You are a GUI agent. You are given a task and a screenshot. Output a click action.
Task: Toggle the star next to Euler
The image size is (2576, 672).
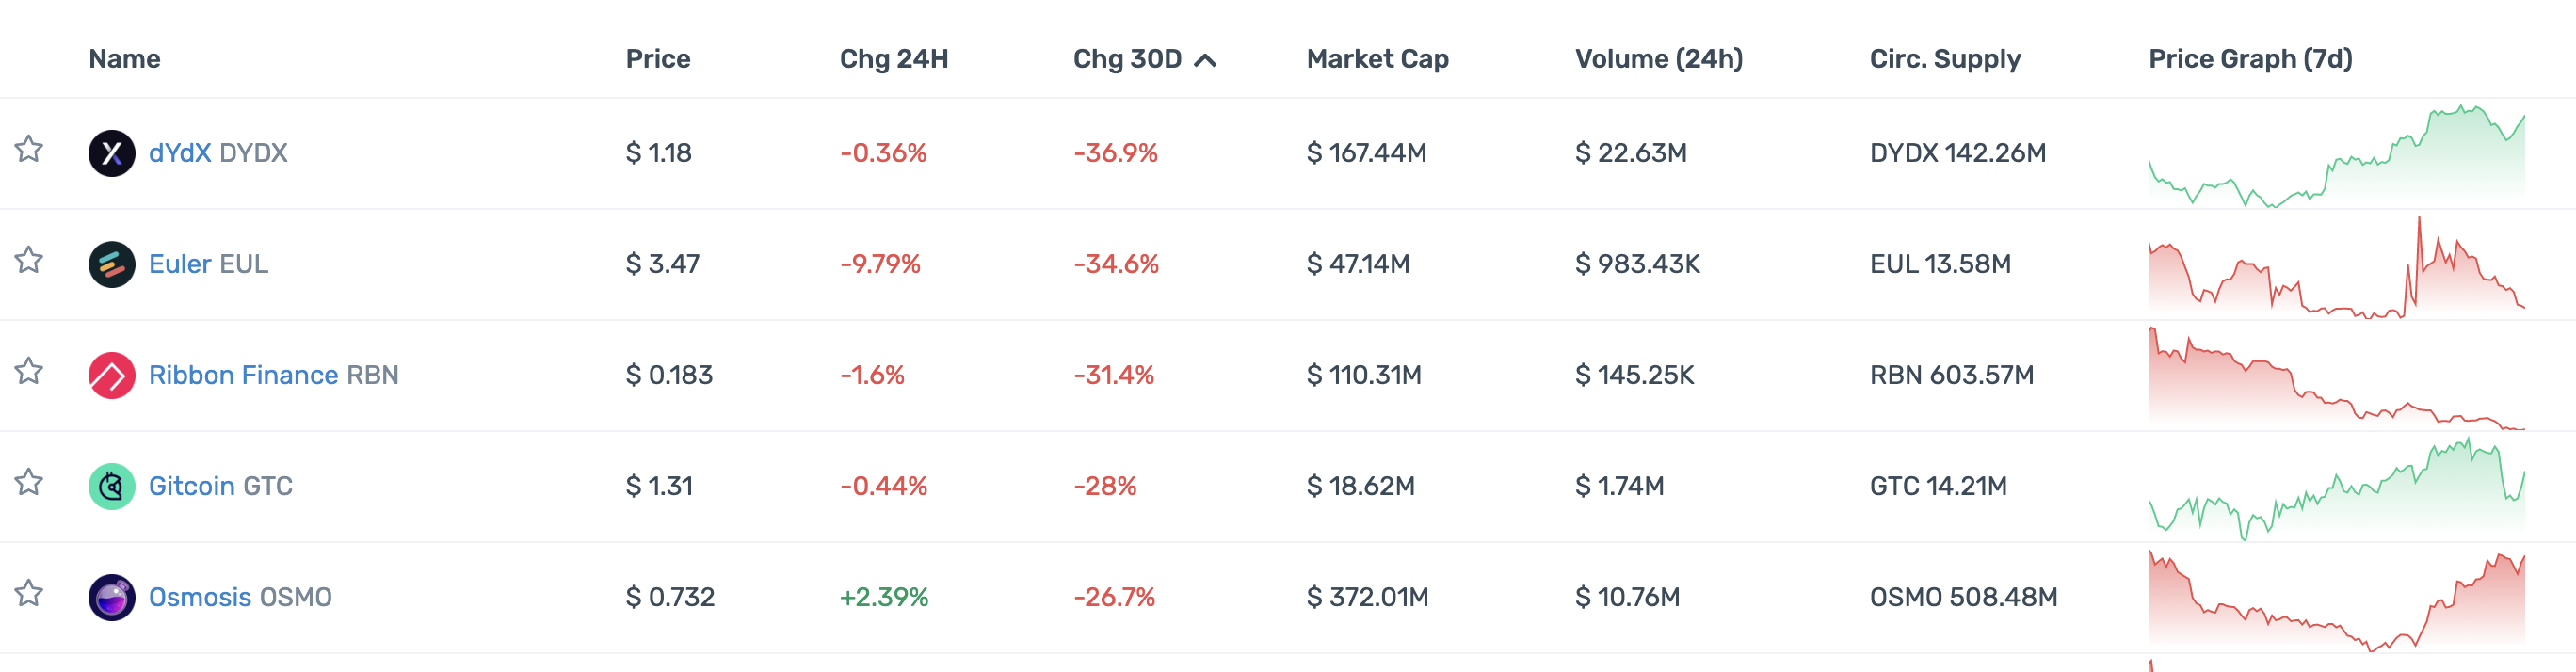point(29,261)
